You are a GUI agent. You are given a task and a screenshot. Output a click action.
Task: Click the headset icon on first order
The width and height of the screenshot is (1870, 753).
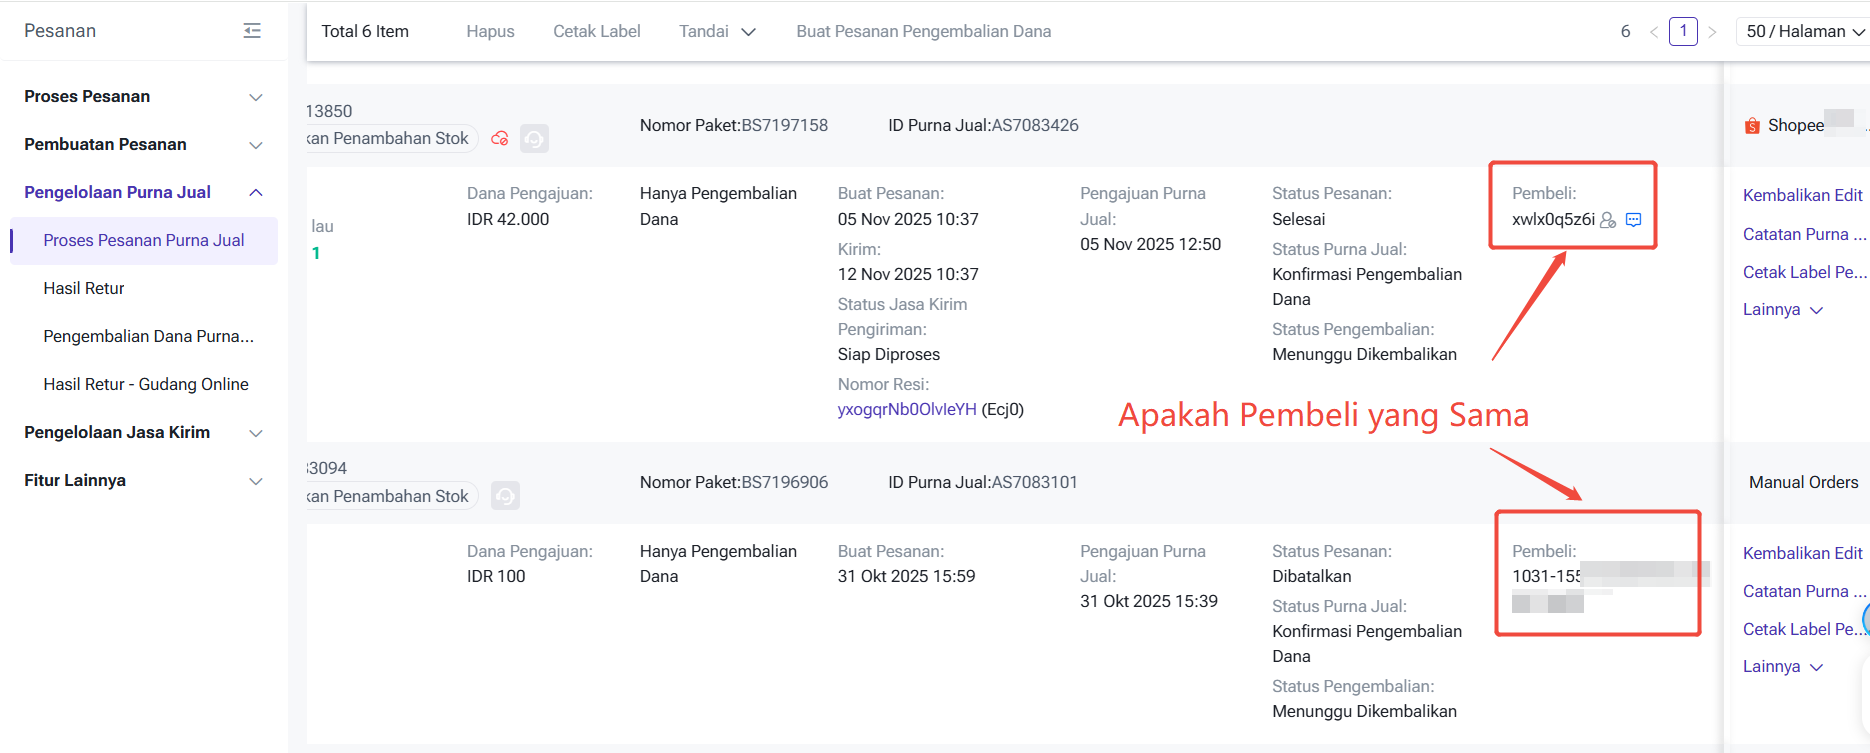coord(534,139)
